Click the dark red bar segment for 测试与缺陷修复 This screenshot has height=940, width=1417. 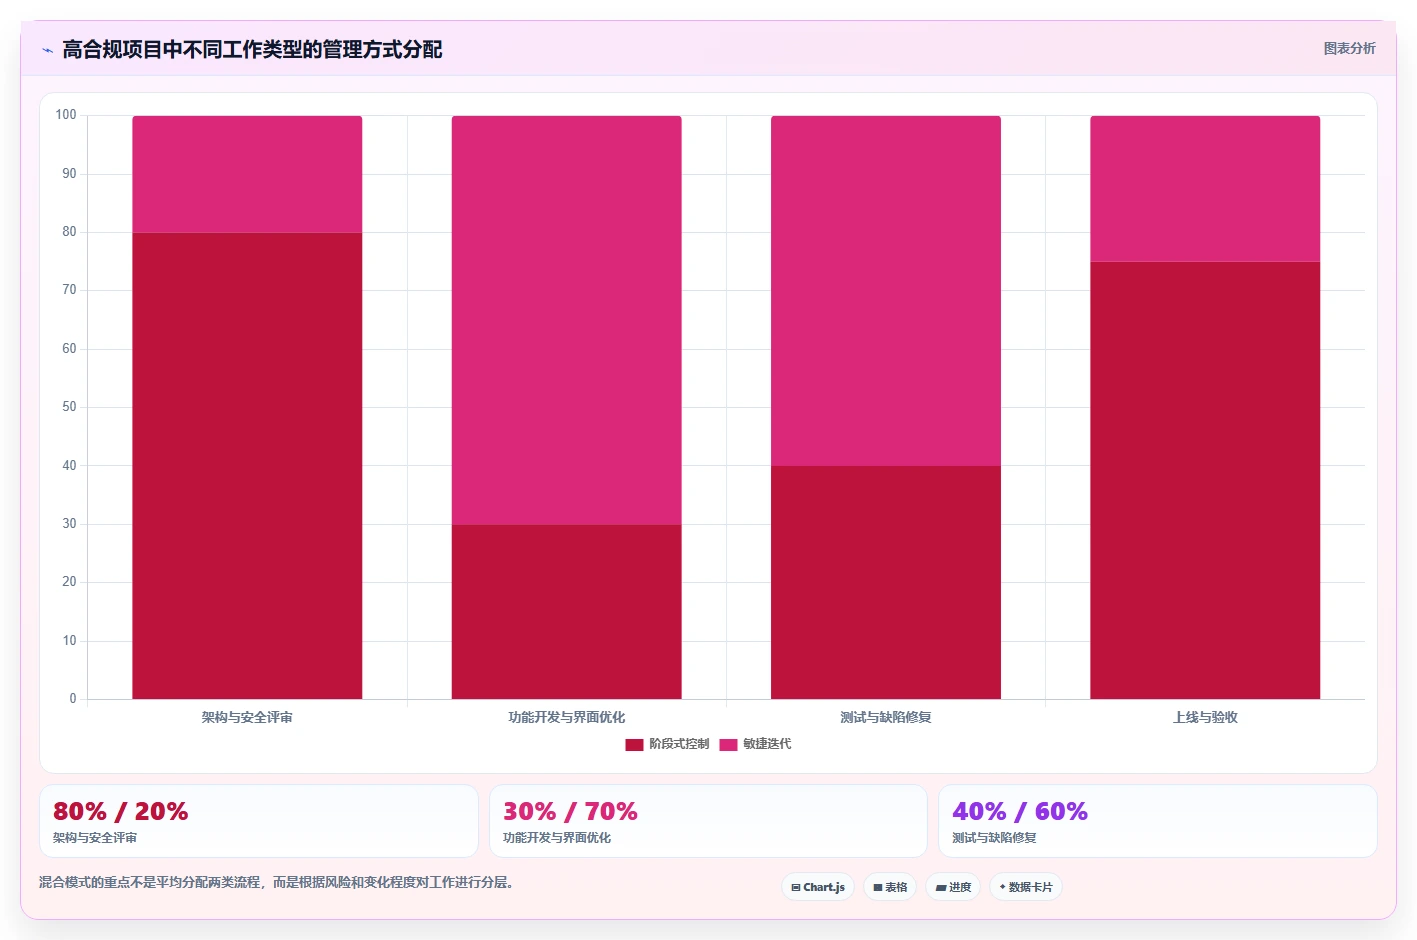pyautogui.click(x=885, y=582)
